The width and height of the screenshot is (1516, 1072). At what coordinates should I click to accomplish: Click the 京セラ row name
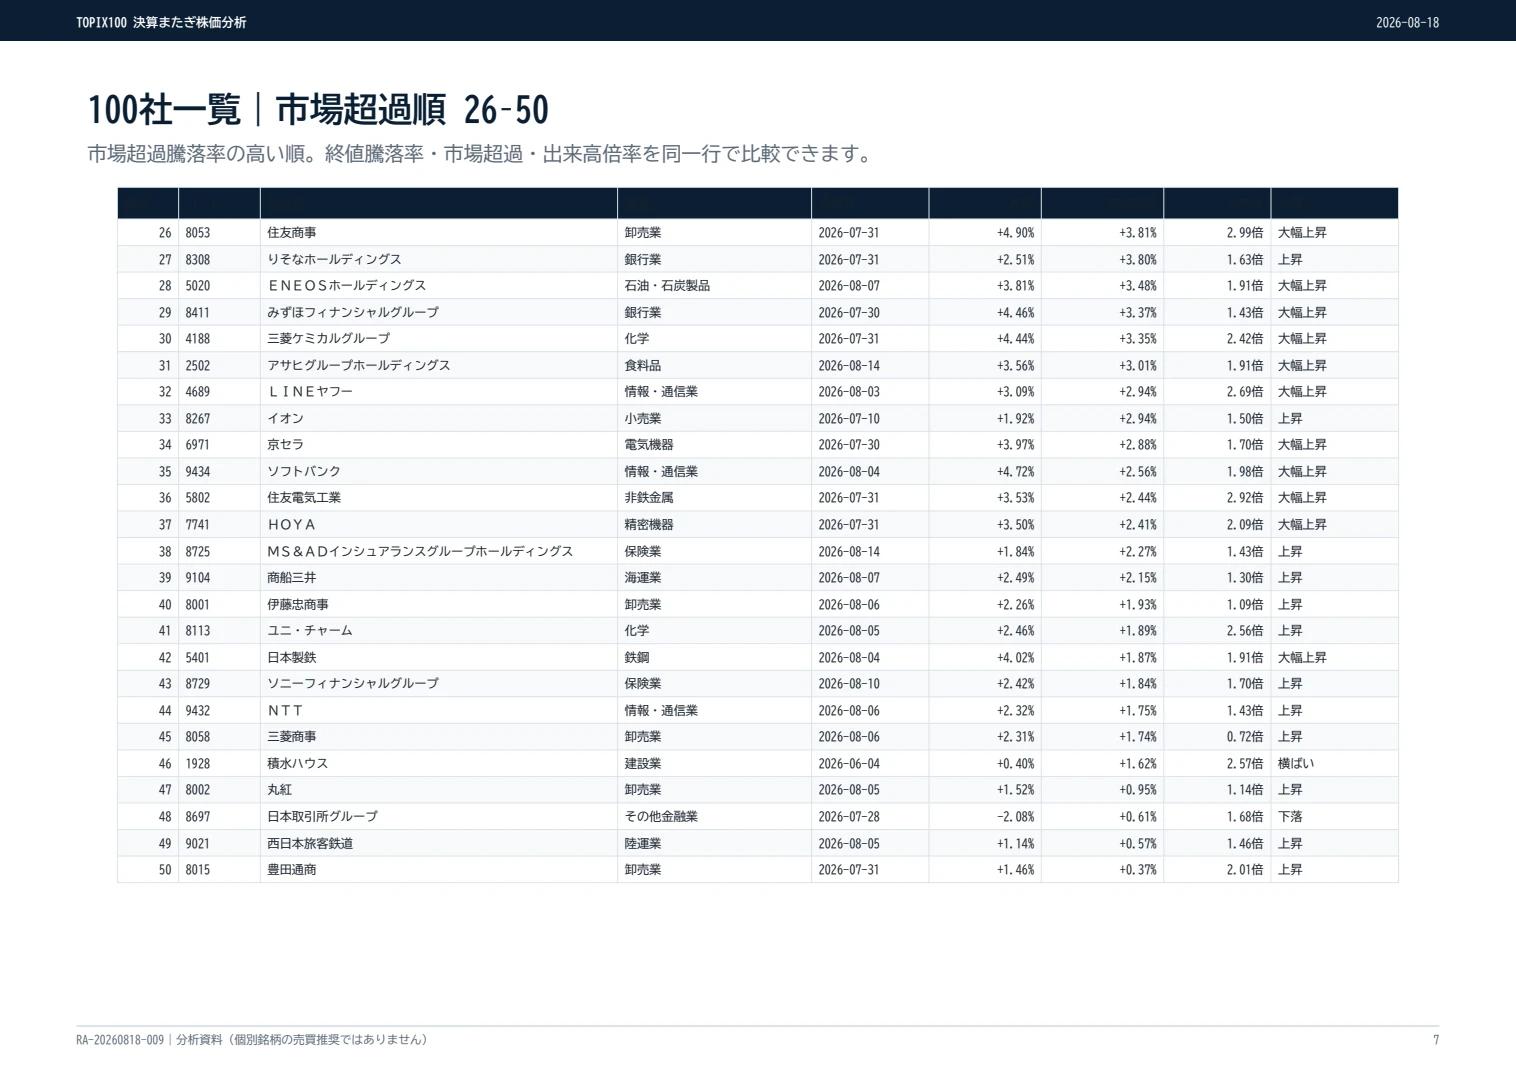coord(285,444)
